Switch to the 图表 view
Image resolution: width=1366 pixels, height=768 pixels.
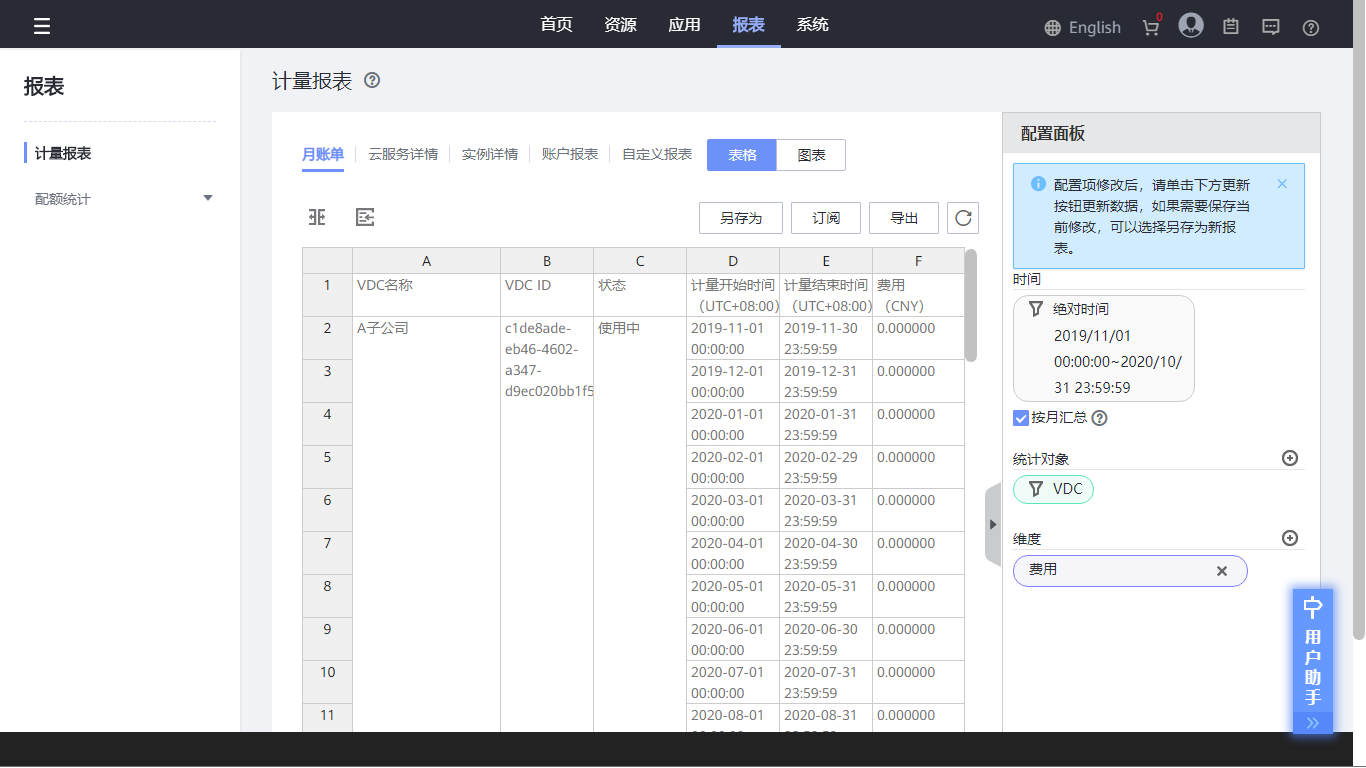[811, 155]
